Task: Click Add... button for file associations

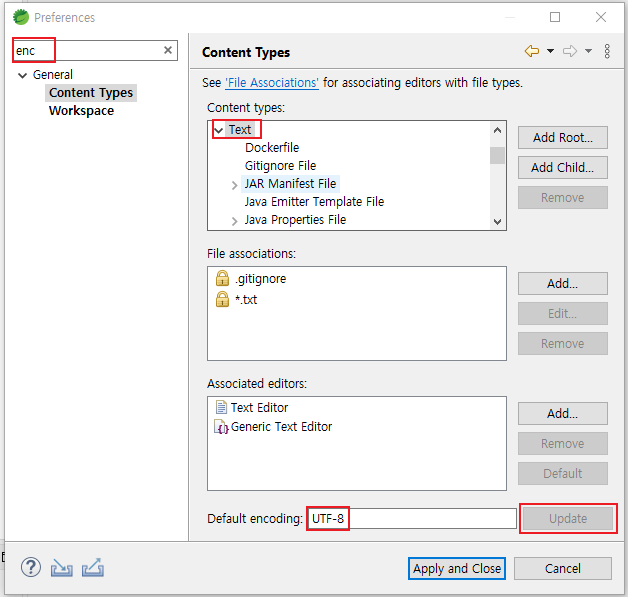Action: pos(563,283)
